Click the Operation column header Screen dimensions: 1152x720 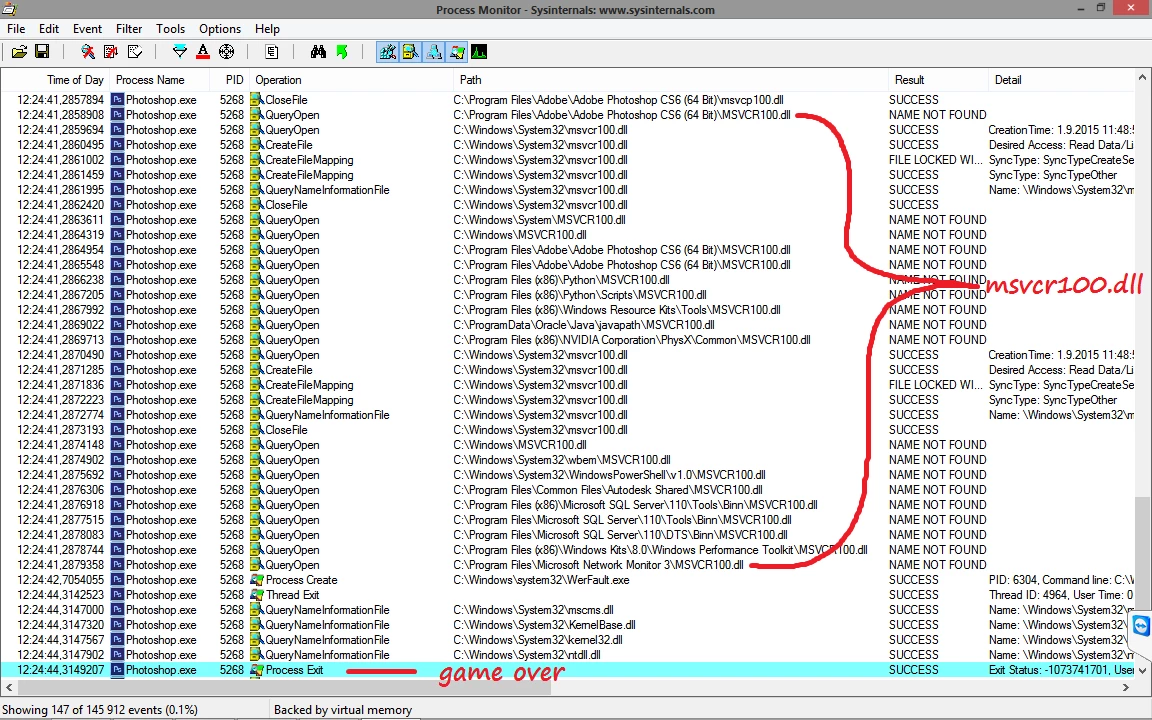pyautogui.click(x=351, y=80)
